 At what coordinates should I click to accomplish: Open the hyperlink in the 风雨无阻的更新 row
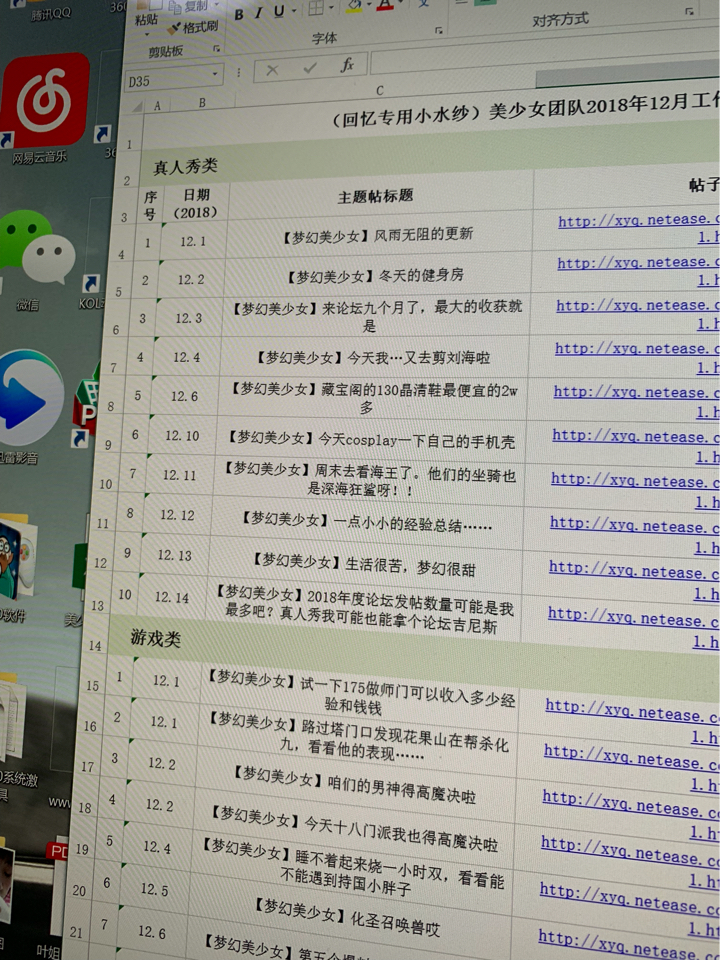[x=637, y=221]
